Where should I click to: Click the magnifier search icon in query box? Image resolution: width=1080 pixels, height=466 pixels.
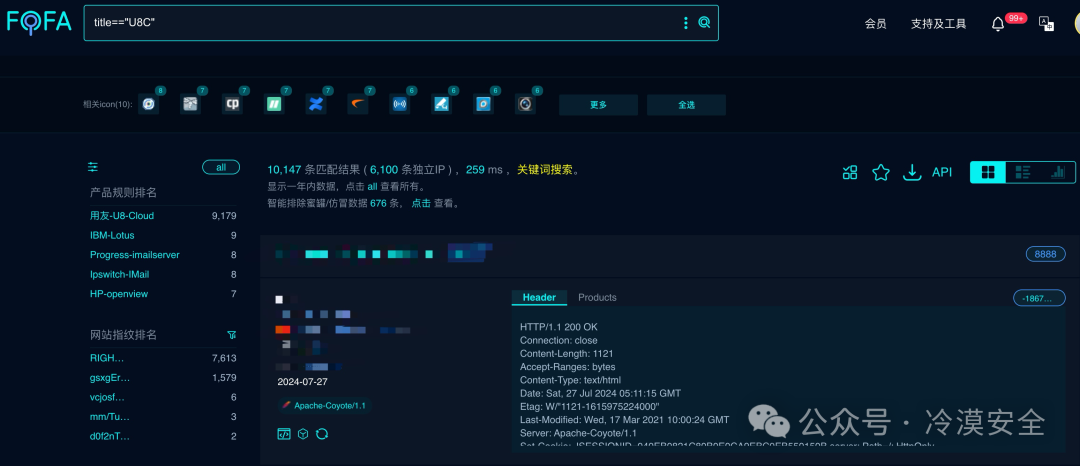point(704,23)
